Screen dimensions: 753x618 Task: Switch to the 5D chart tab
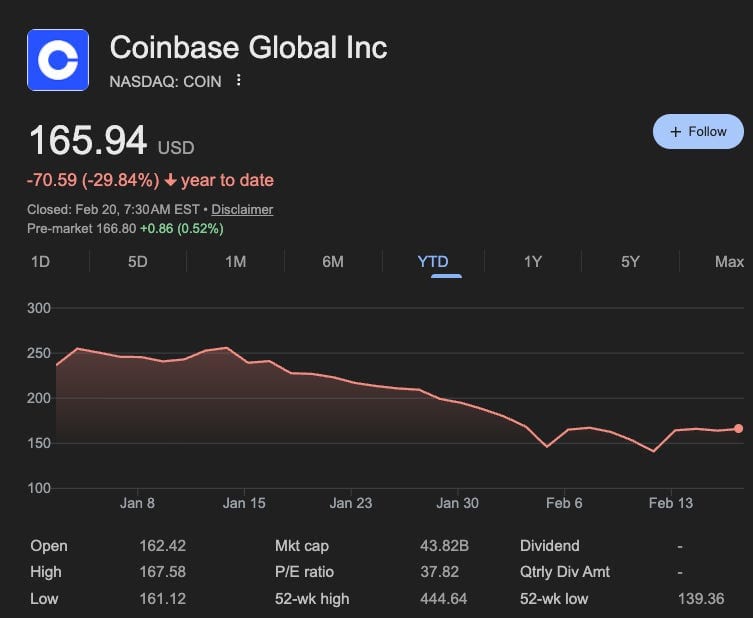(x=138, y=262)
